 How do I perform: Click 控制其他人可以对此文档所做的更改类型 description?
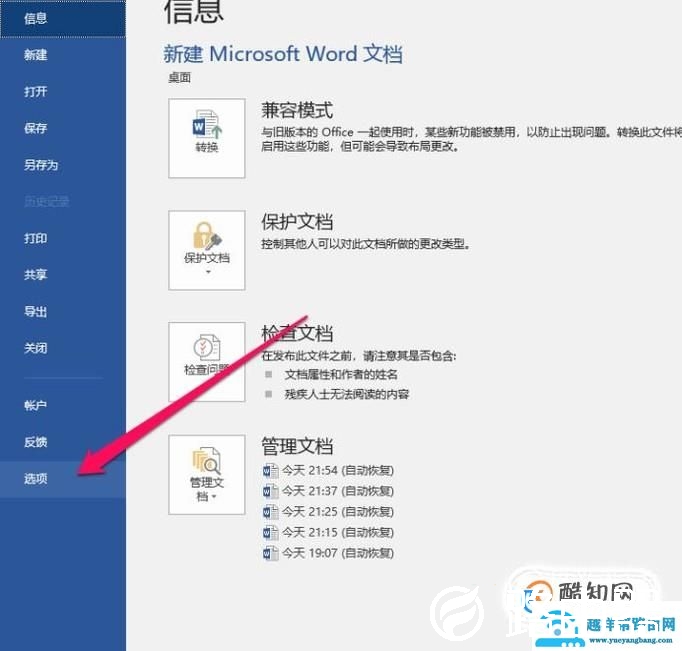point(365,244)
